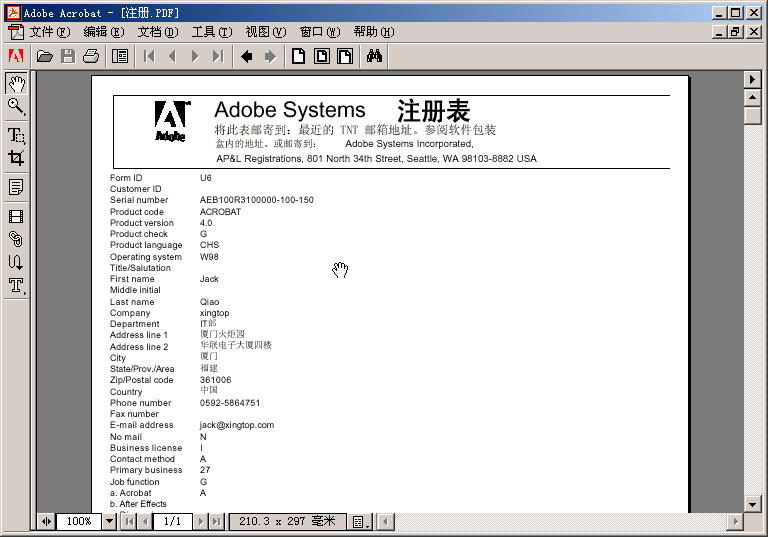Click the Adobe Systems heading text
The width and height of the screenshot is (768, 537).
(x=290, y=110)
